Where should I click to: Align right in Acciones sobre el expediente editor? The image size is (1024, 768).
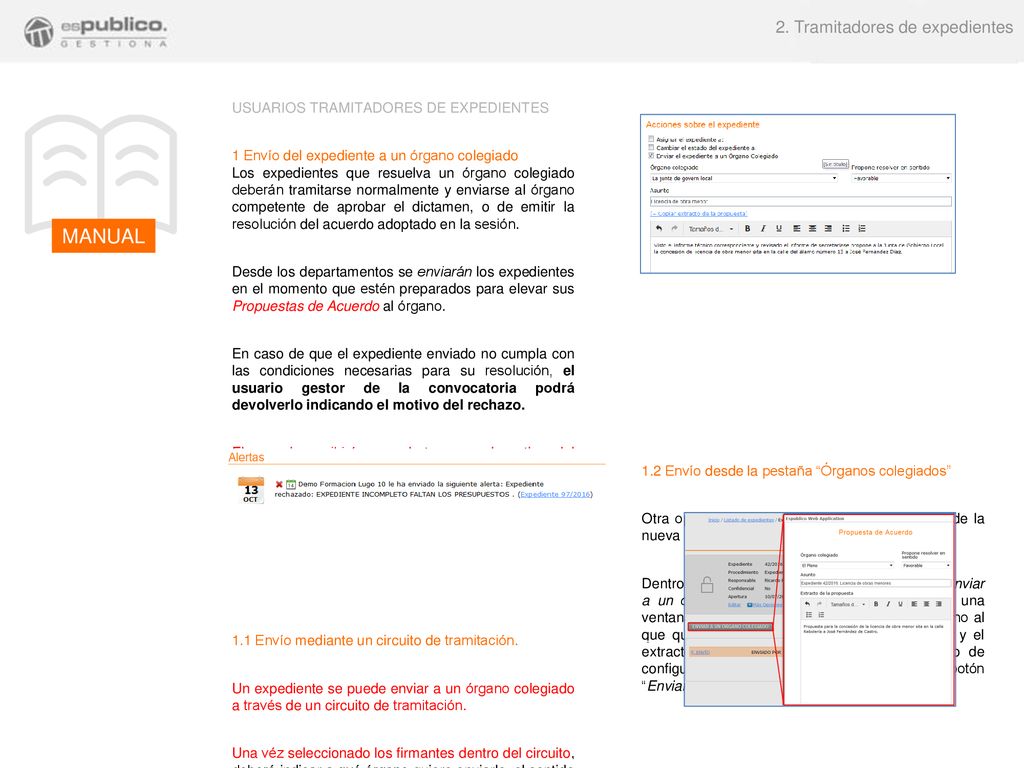coord(828,229)
